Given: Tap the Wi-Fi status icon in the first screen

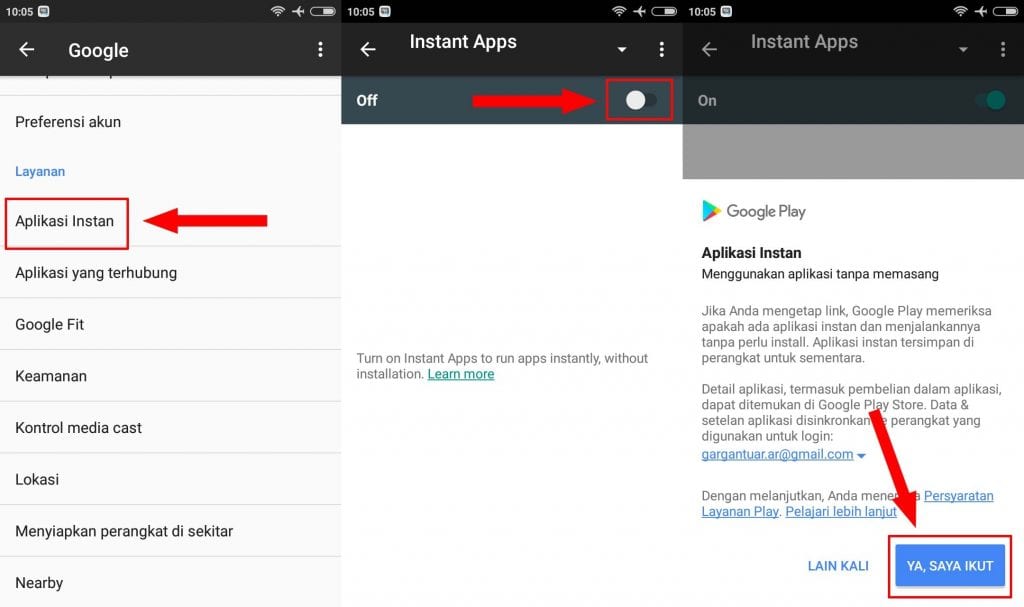Looking at the screenshot, I should click(277, 11).
